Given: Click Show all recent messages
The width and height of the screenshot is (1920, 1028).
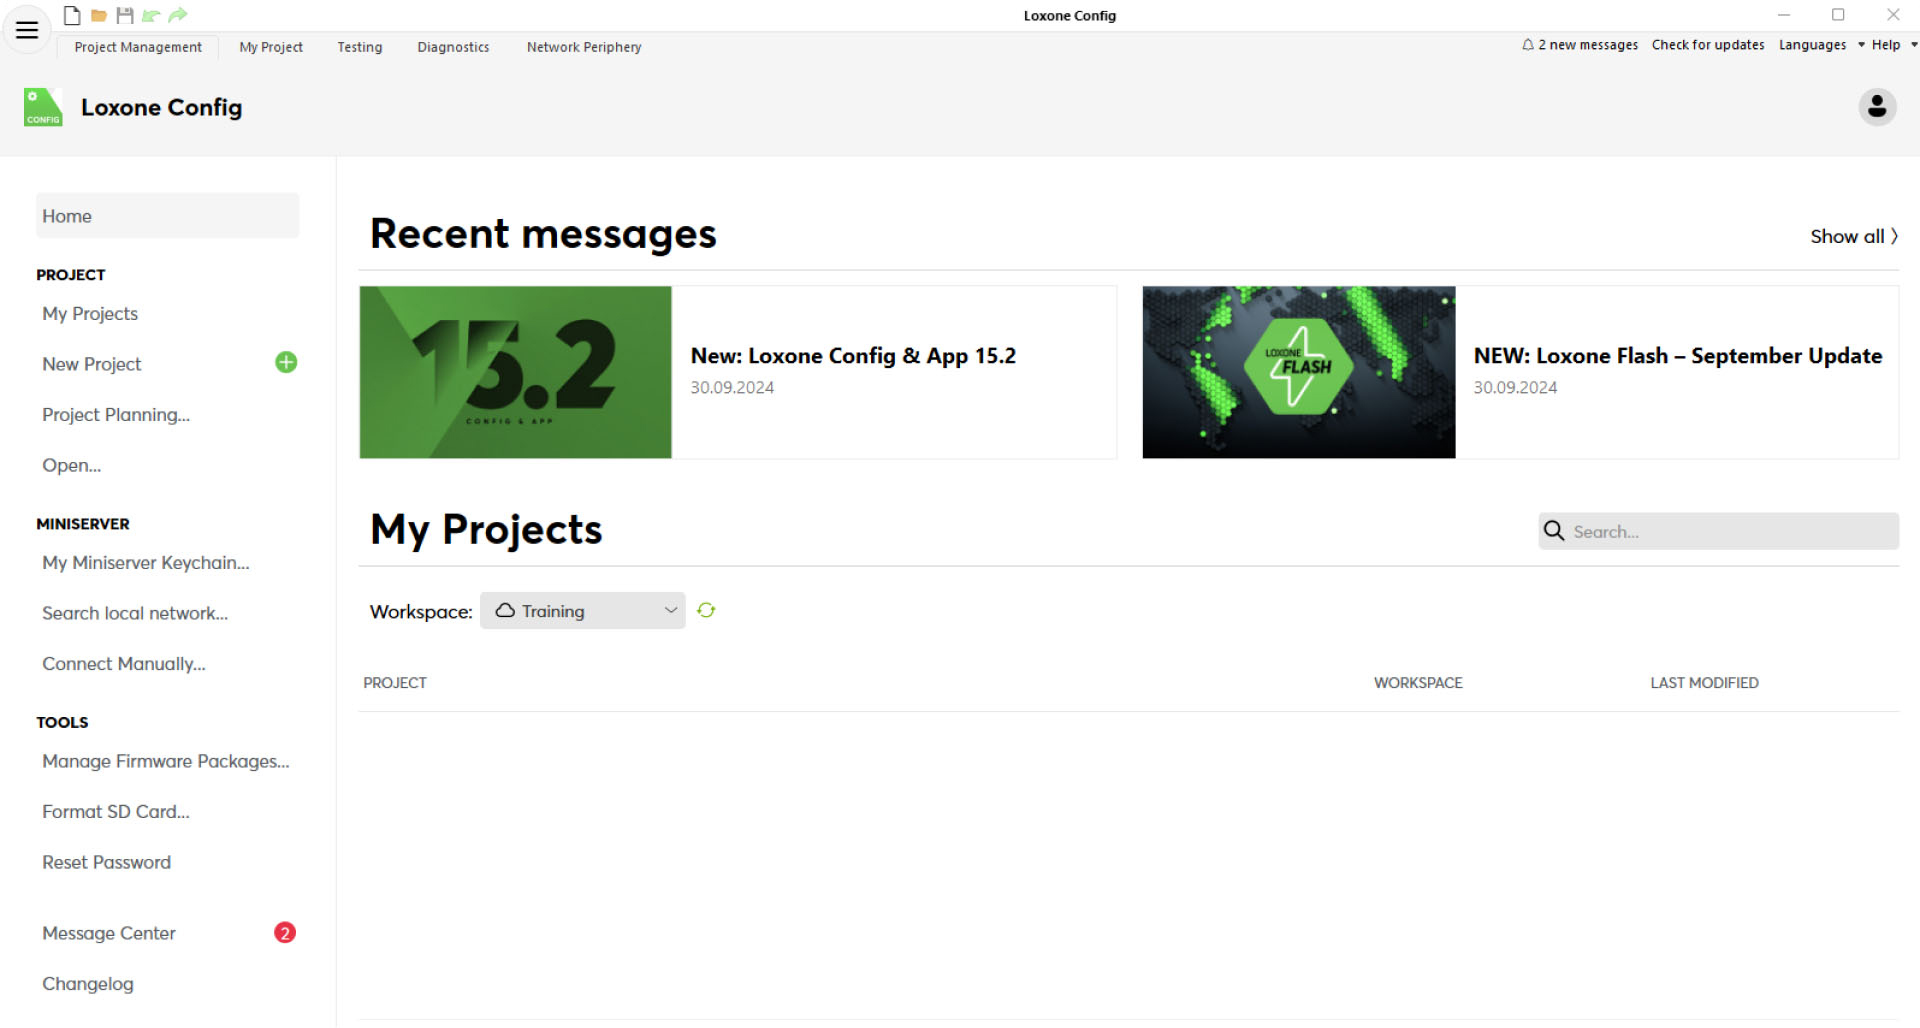Looking at the screenshot, I should click(x=1853, y=236).
